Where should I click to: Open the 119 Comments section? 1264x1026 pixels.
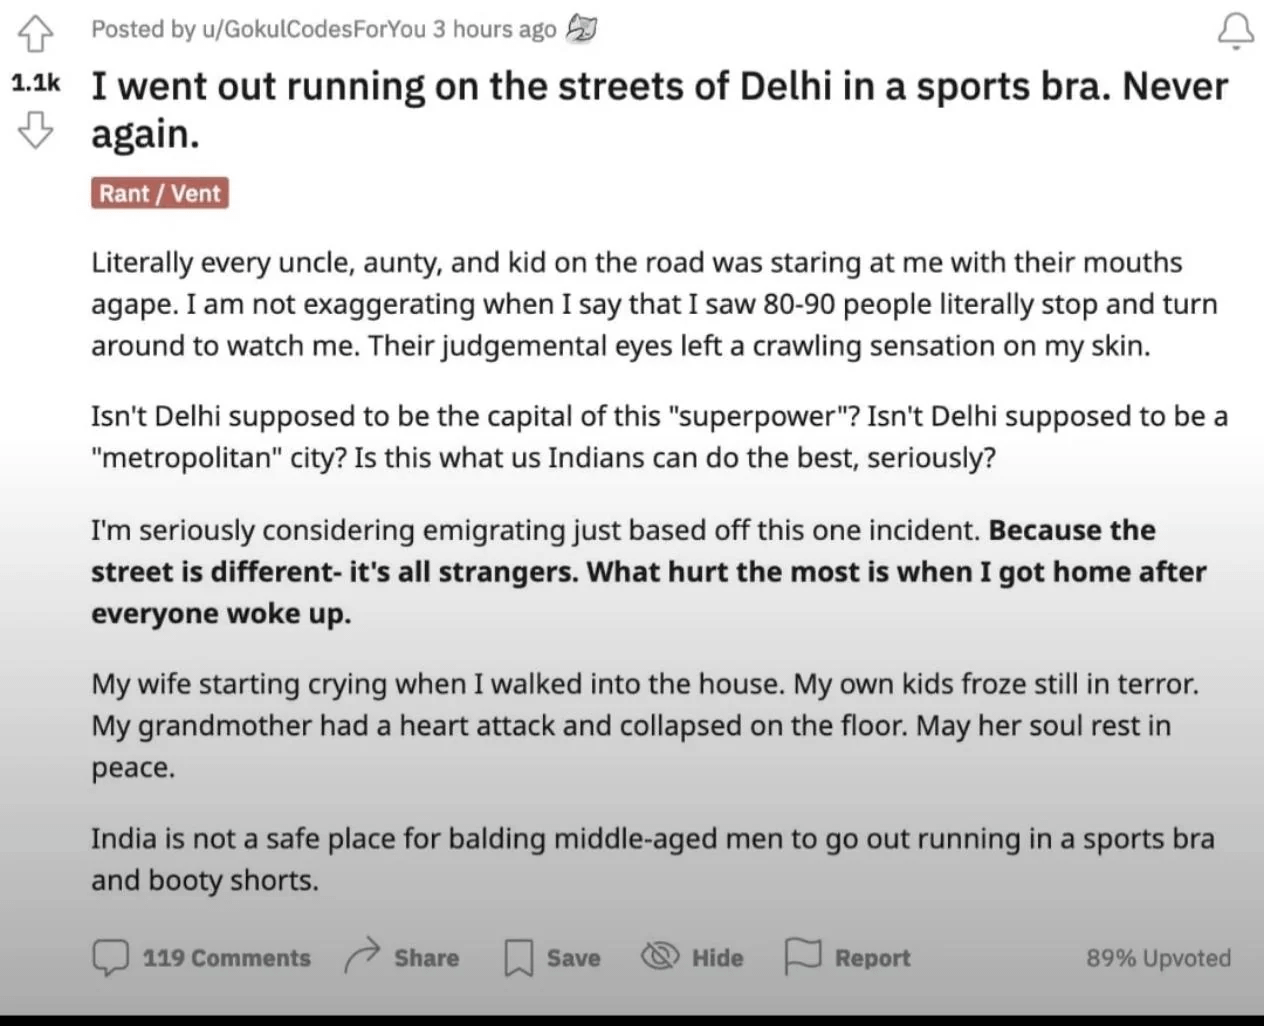coord(226,958)
